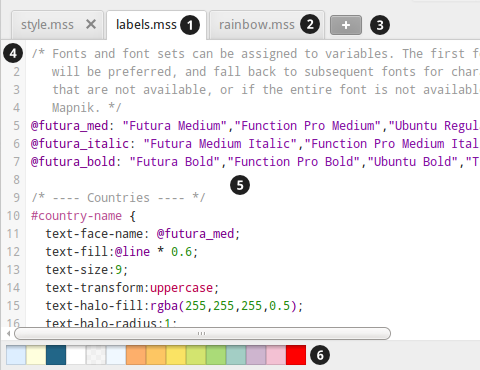480x370 pixels.
Task: Select the pale yellow color swatch
Action: coord(36,355)
